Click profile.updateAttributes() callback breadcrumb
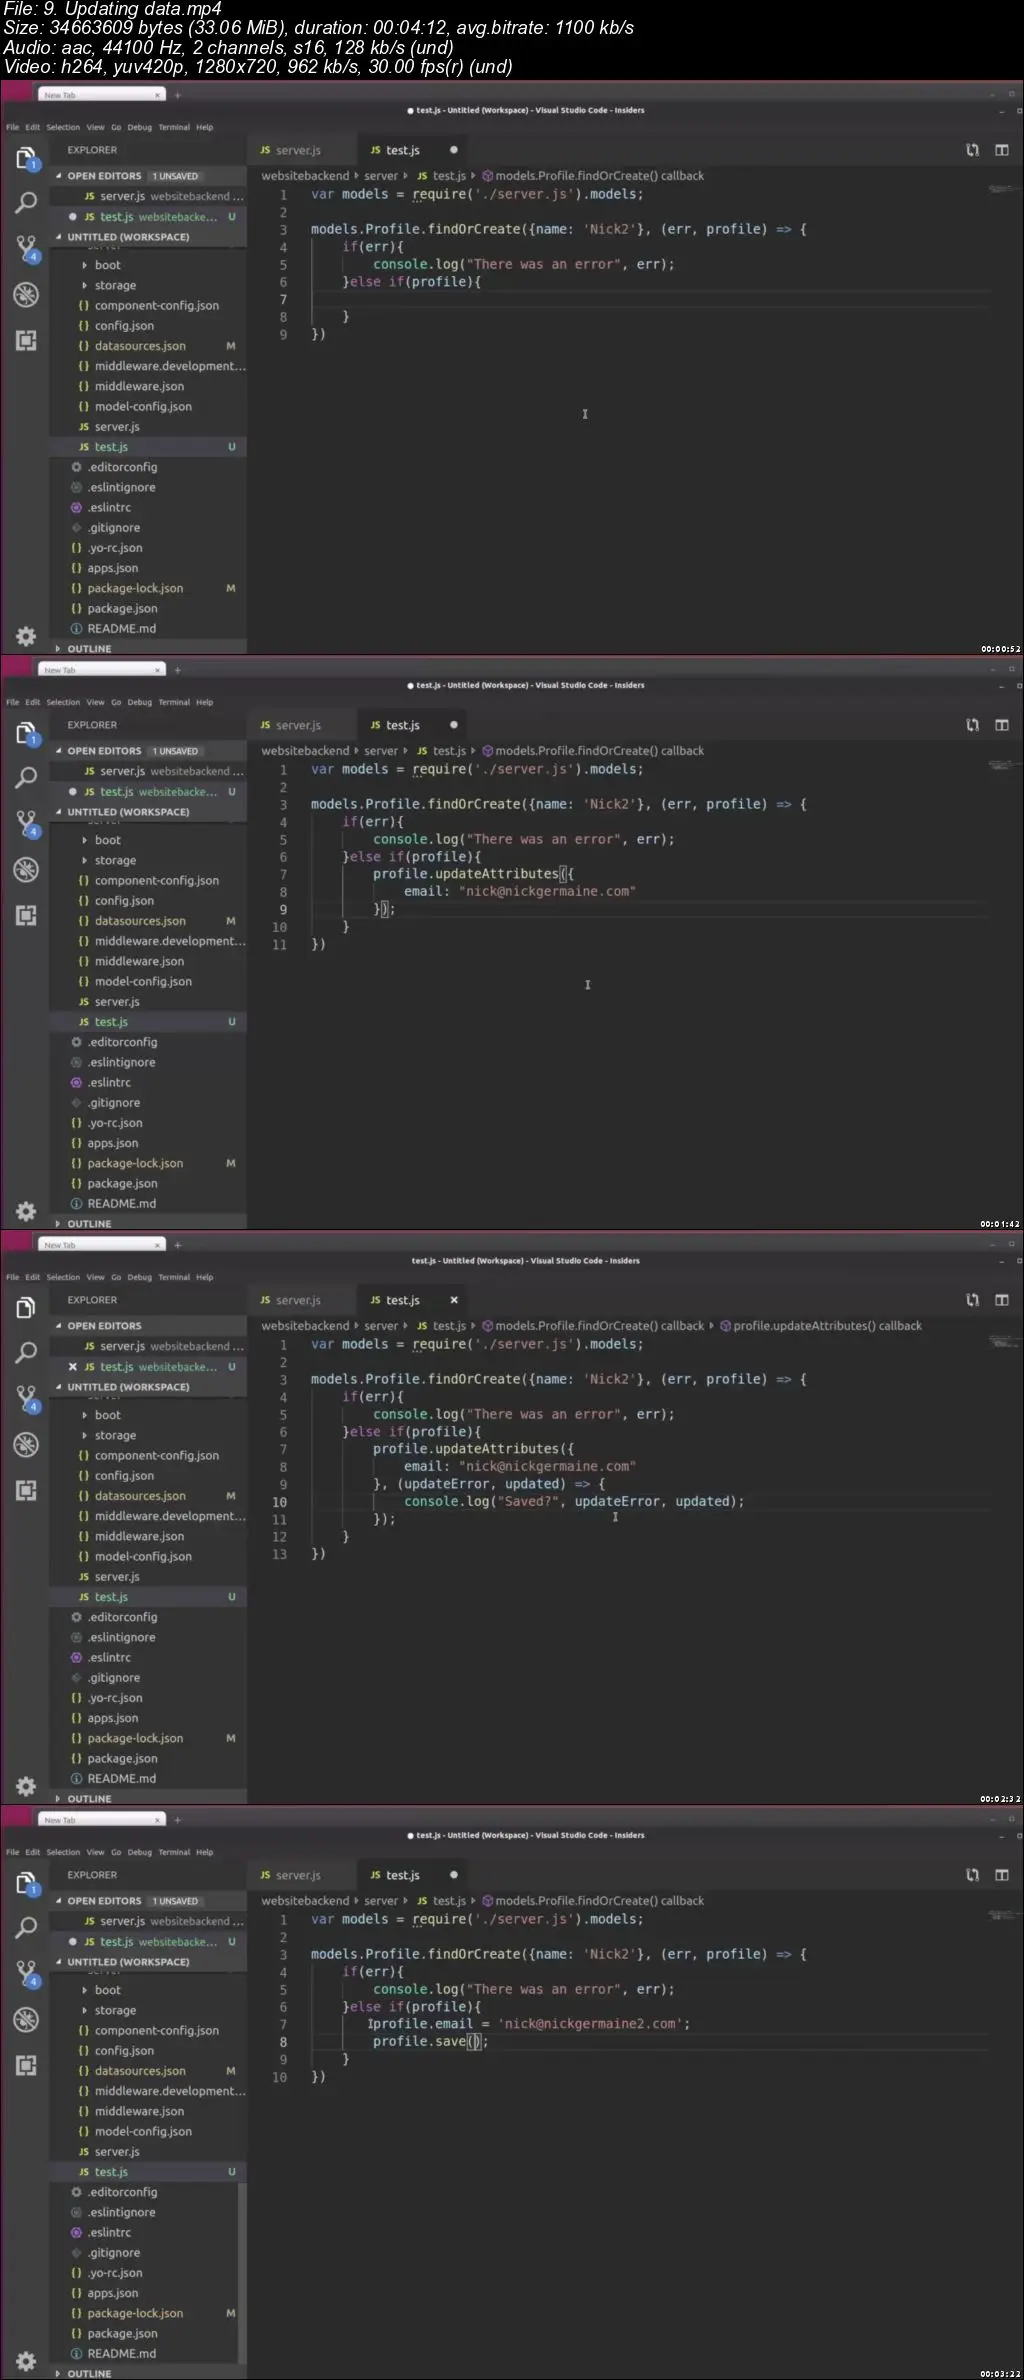Screen dimensions: 1024x2380 click(x=820, y=1326)
